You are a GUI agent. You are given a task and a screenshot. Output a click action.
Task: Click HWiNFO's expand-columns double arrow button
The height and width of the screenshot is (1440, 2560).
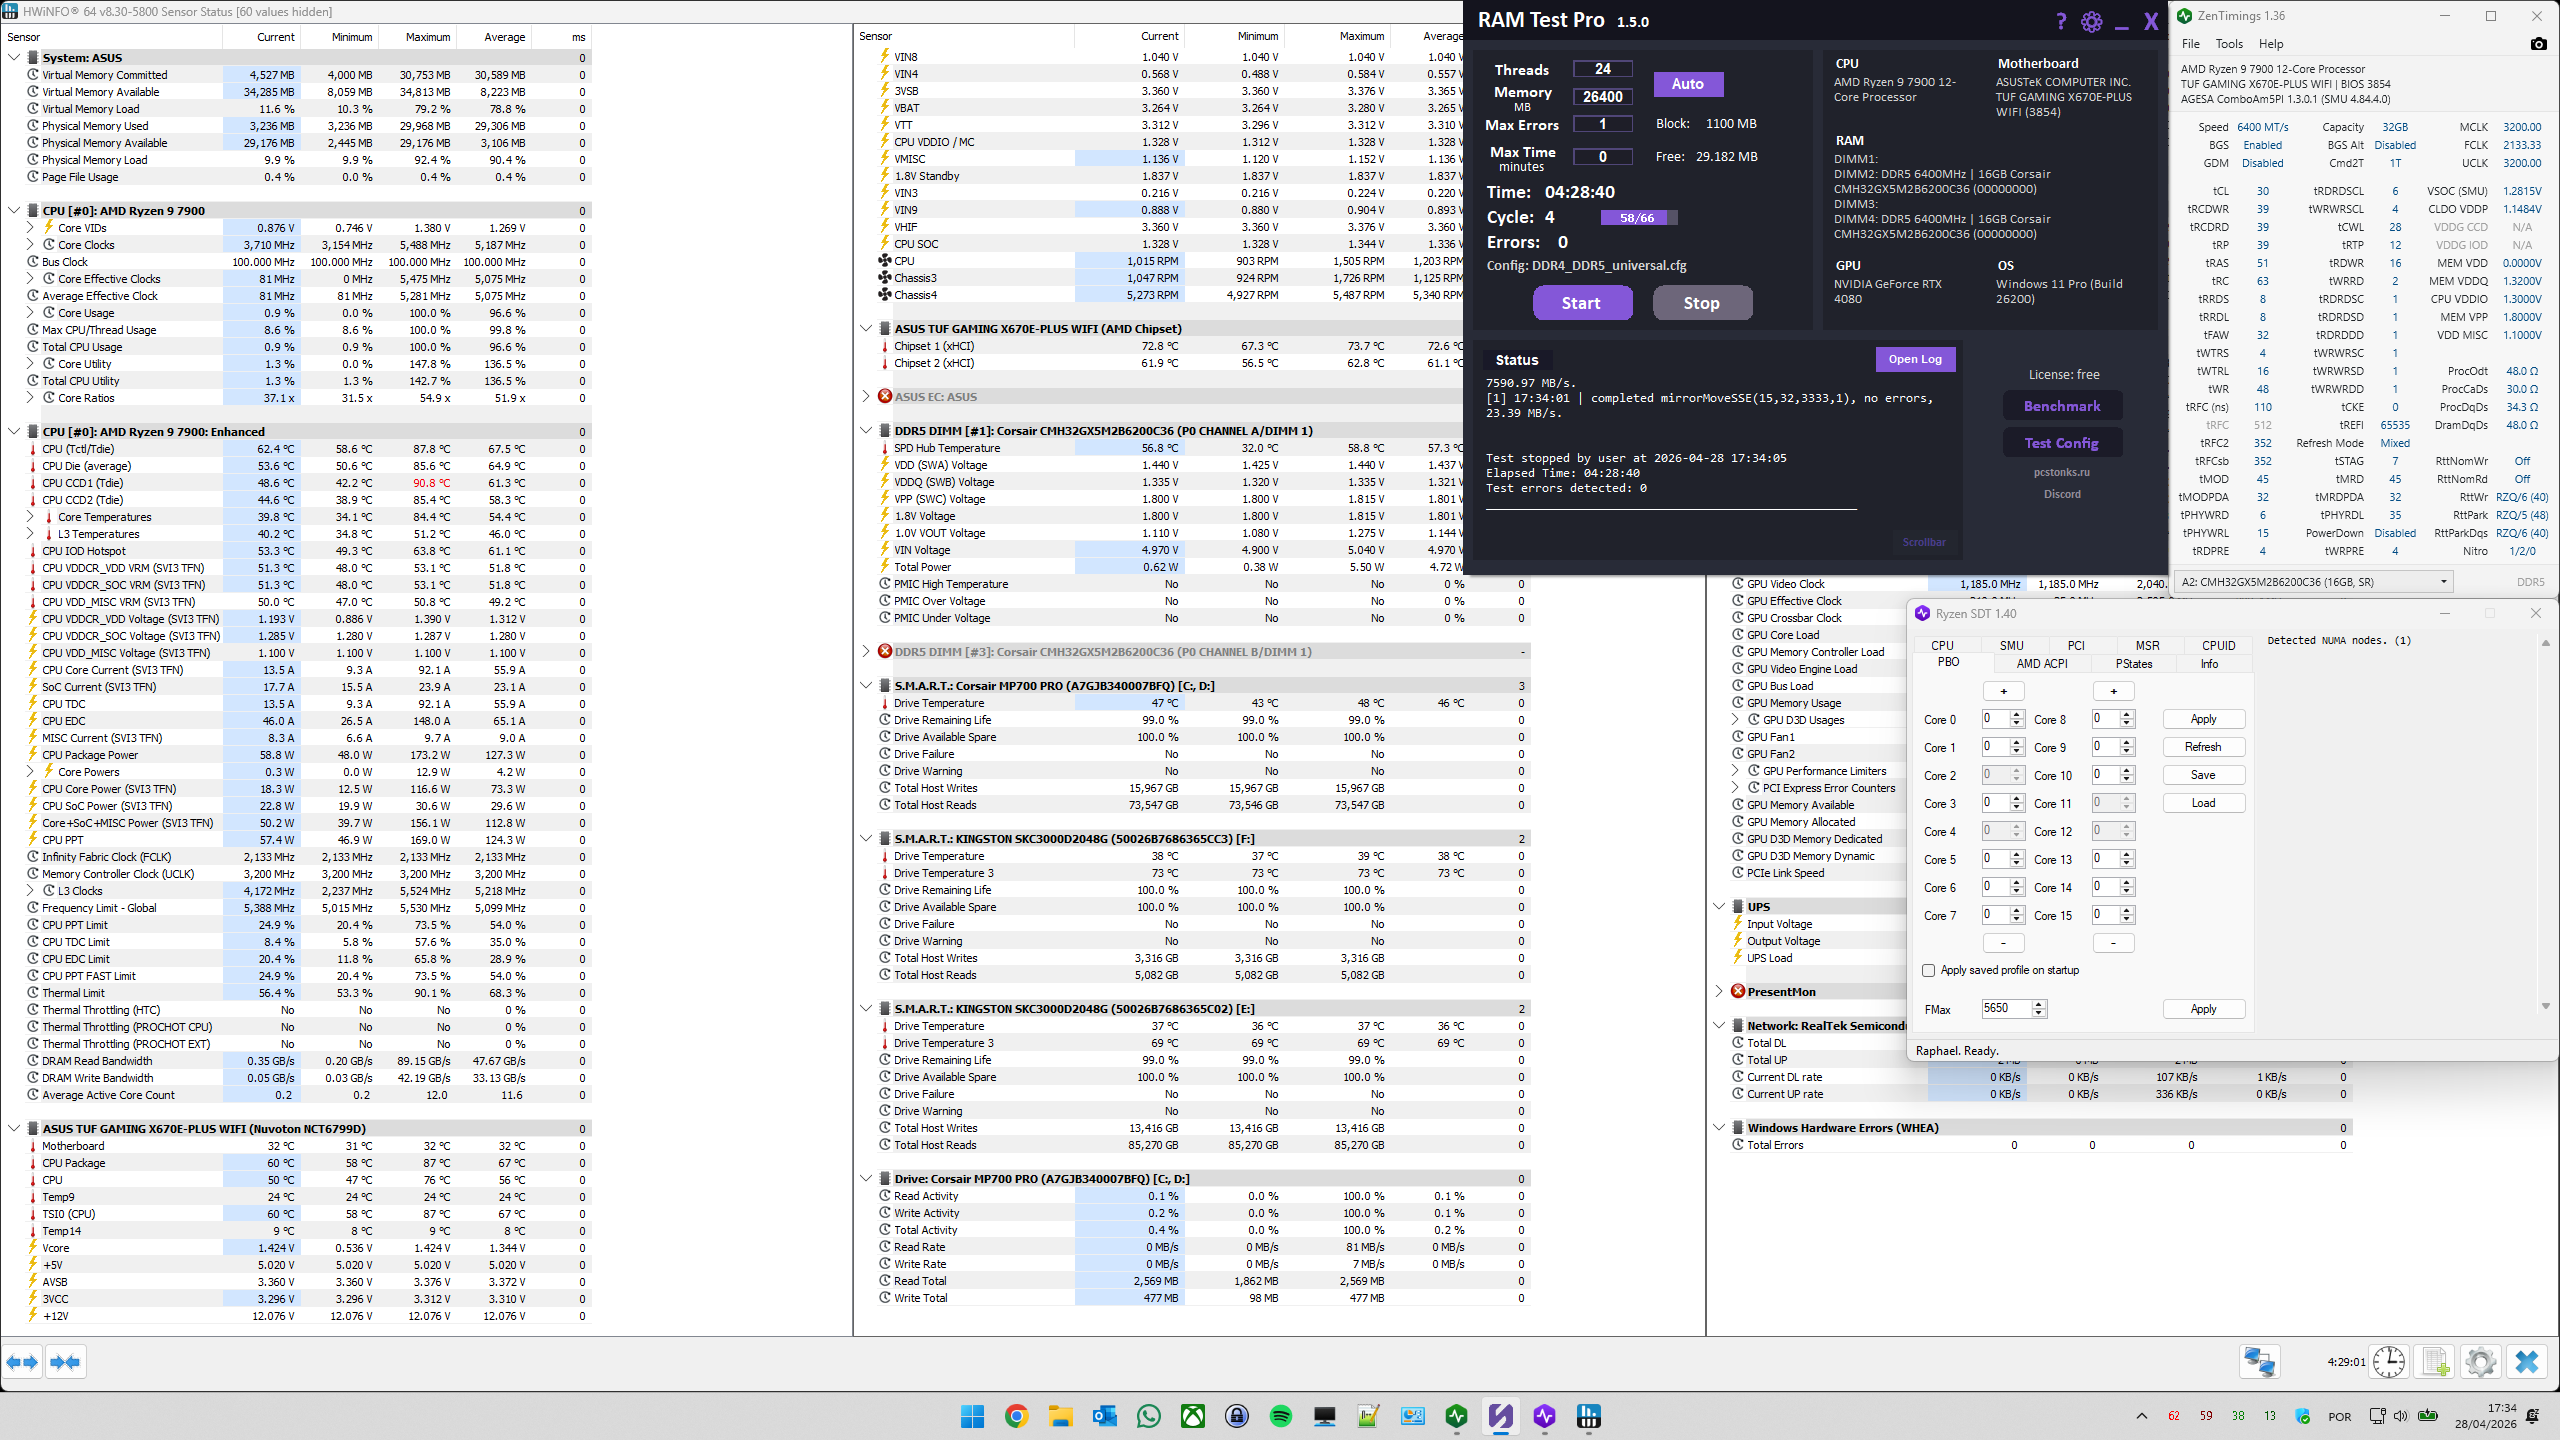[x=22, y=1362]
